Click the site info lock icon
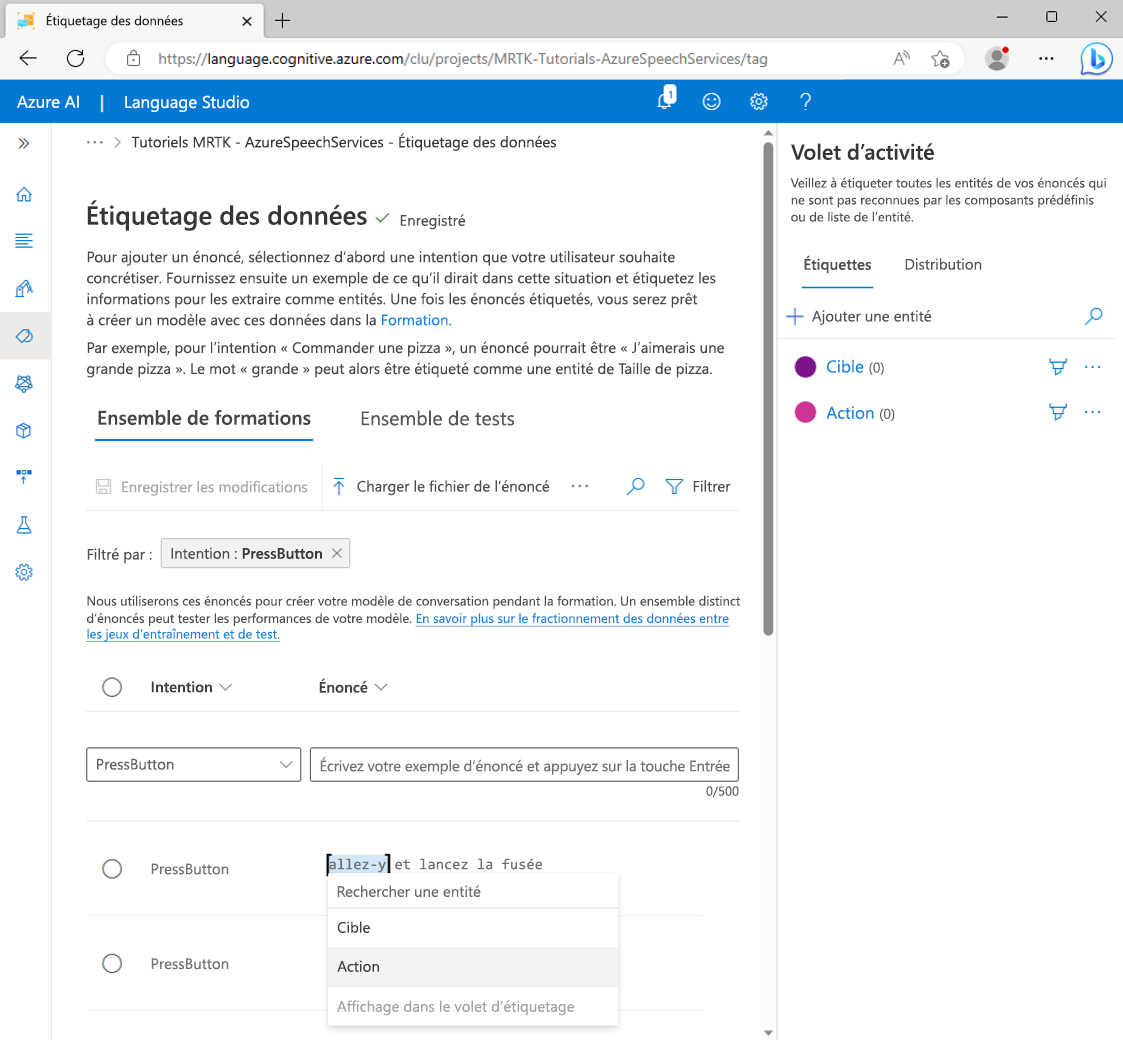1123x1040 pixels. pos(133,58)
